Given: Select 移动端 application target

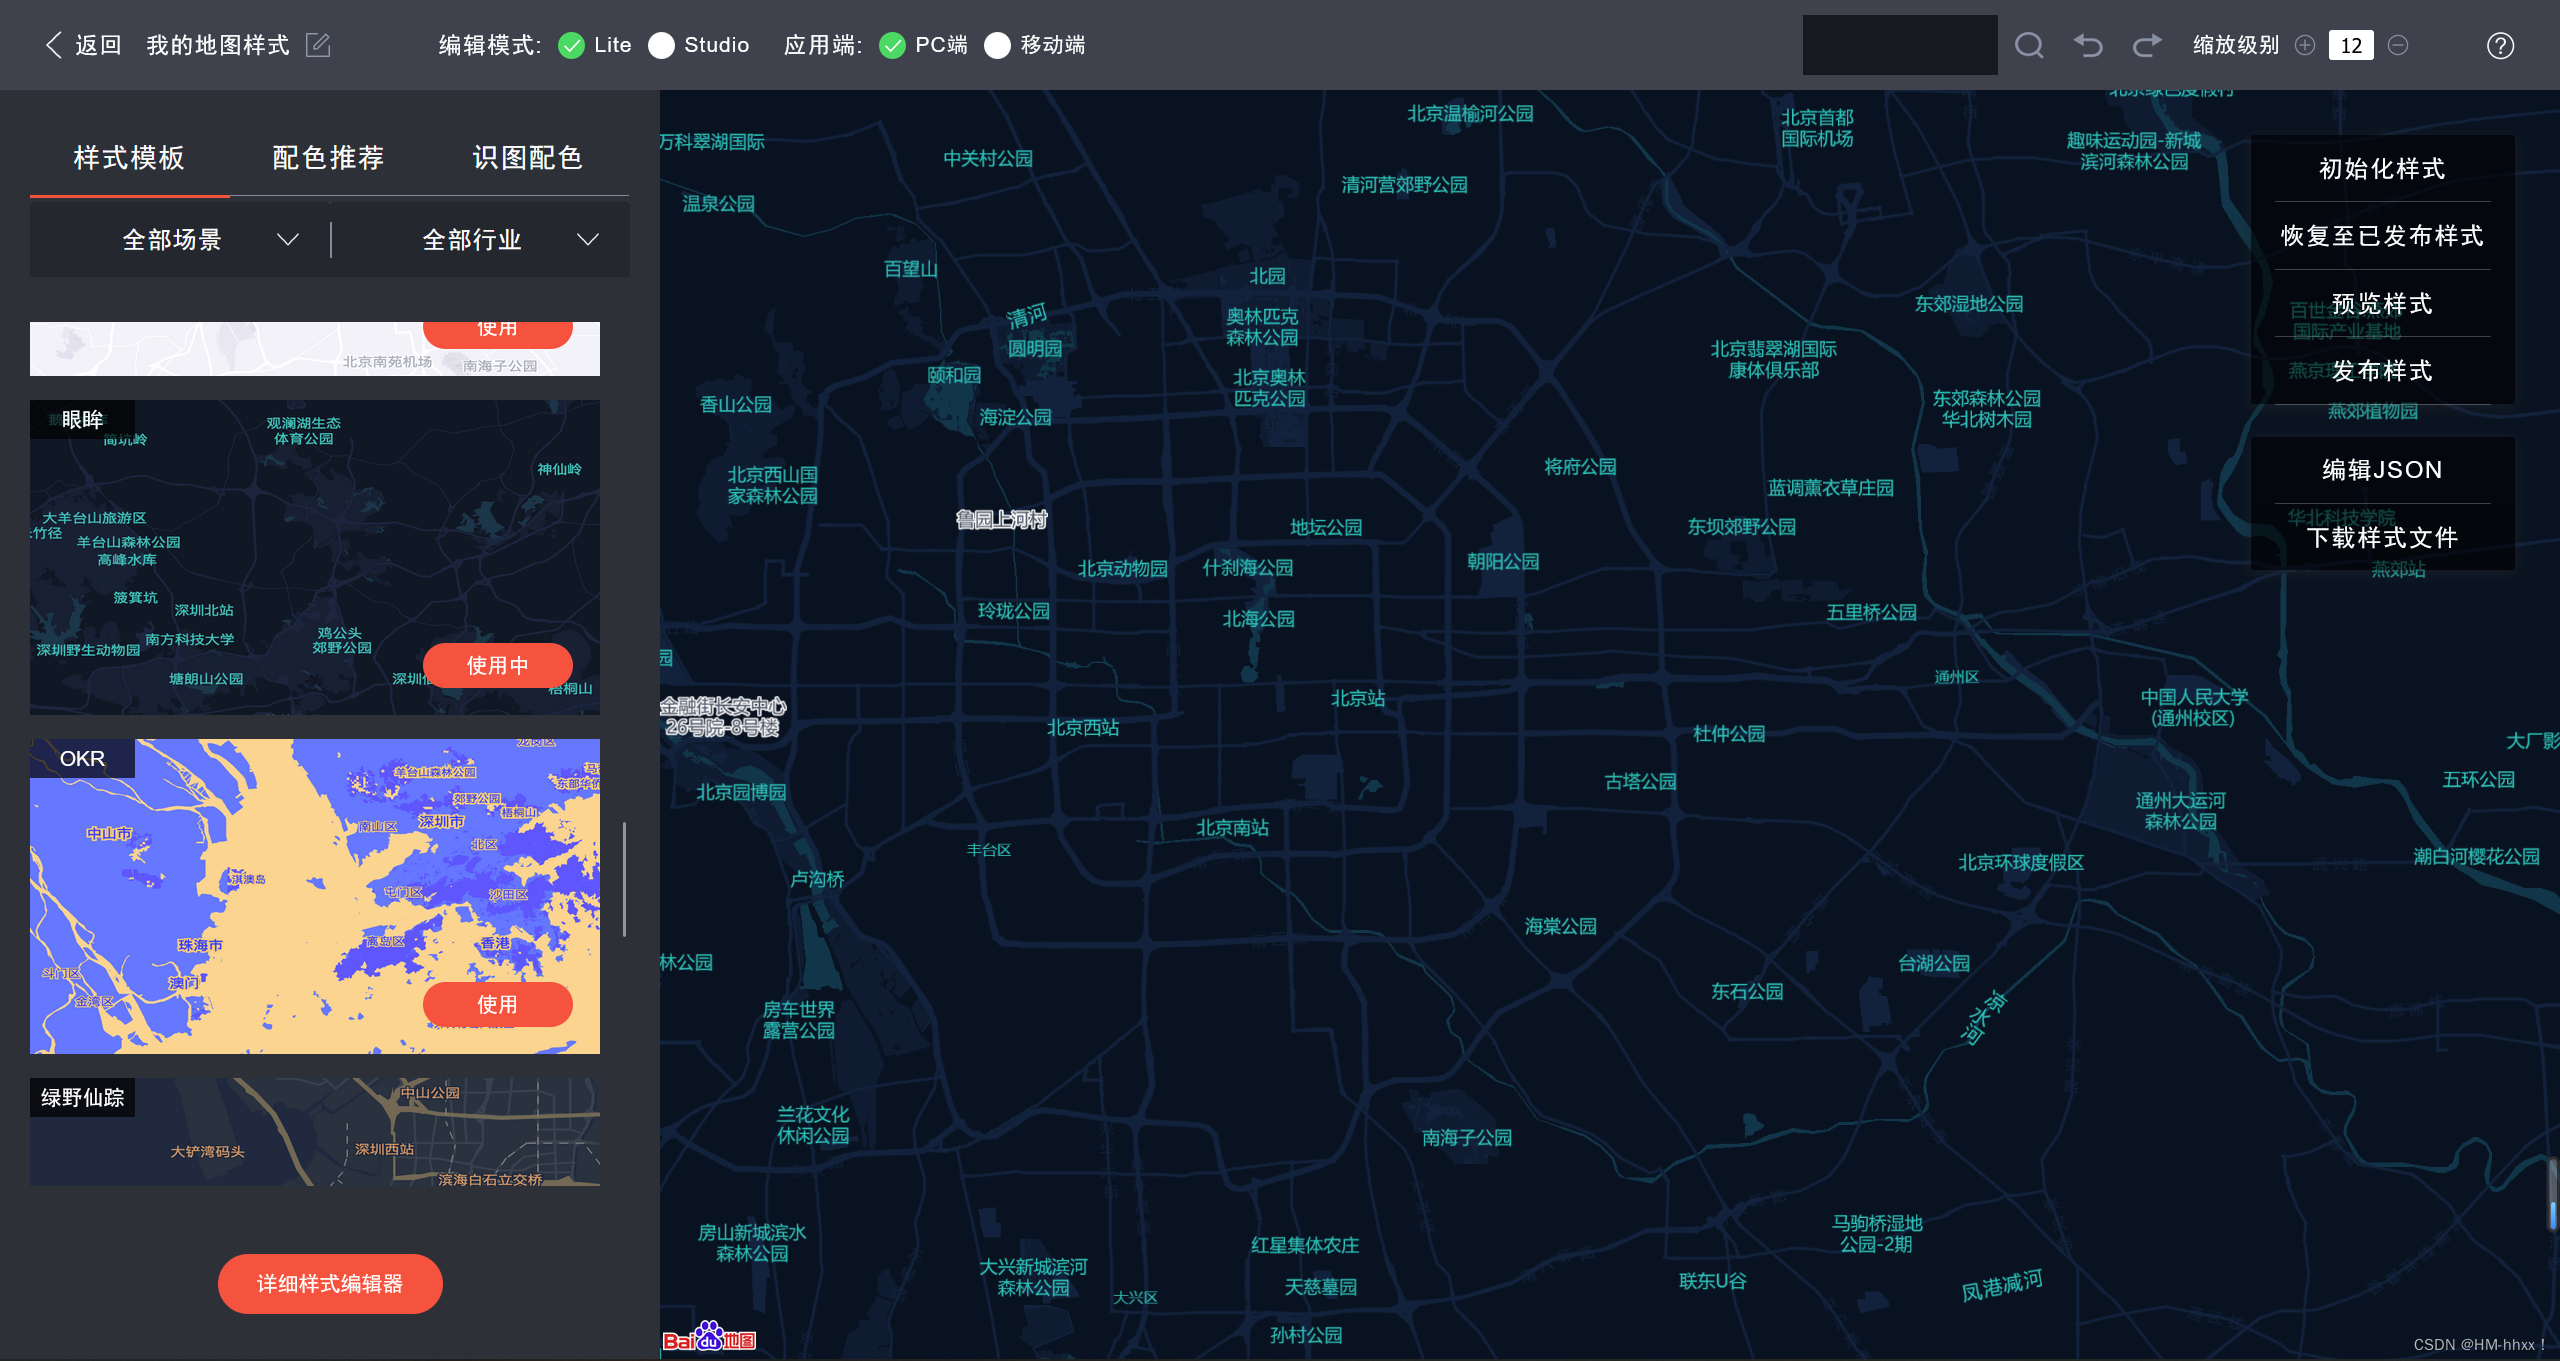Looking at the screenshot, I should pos(997,45).
